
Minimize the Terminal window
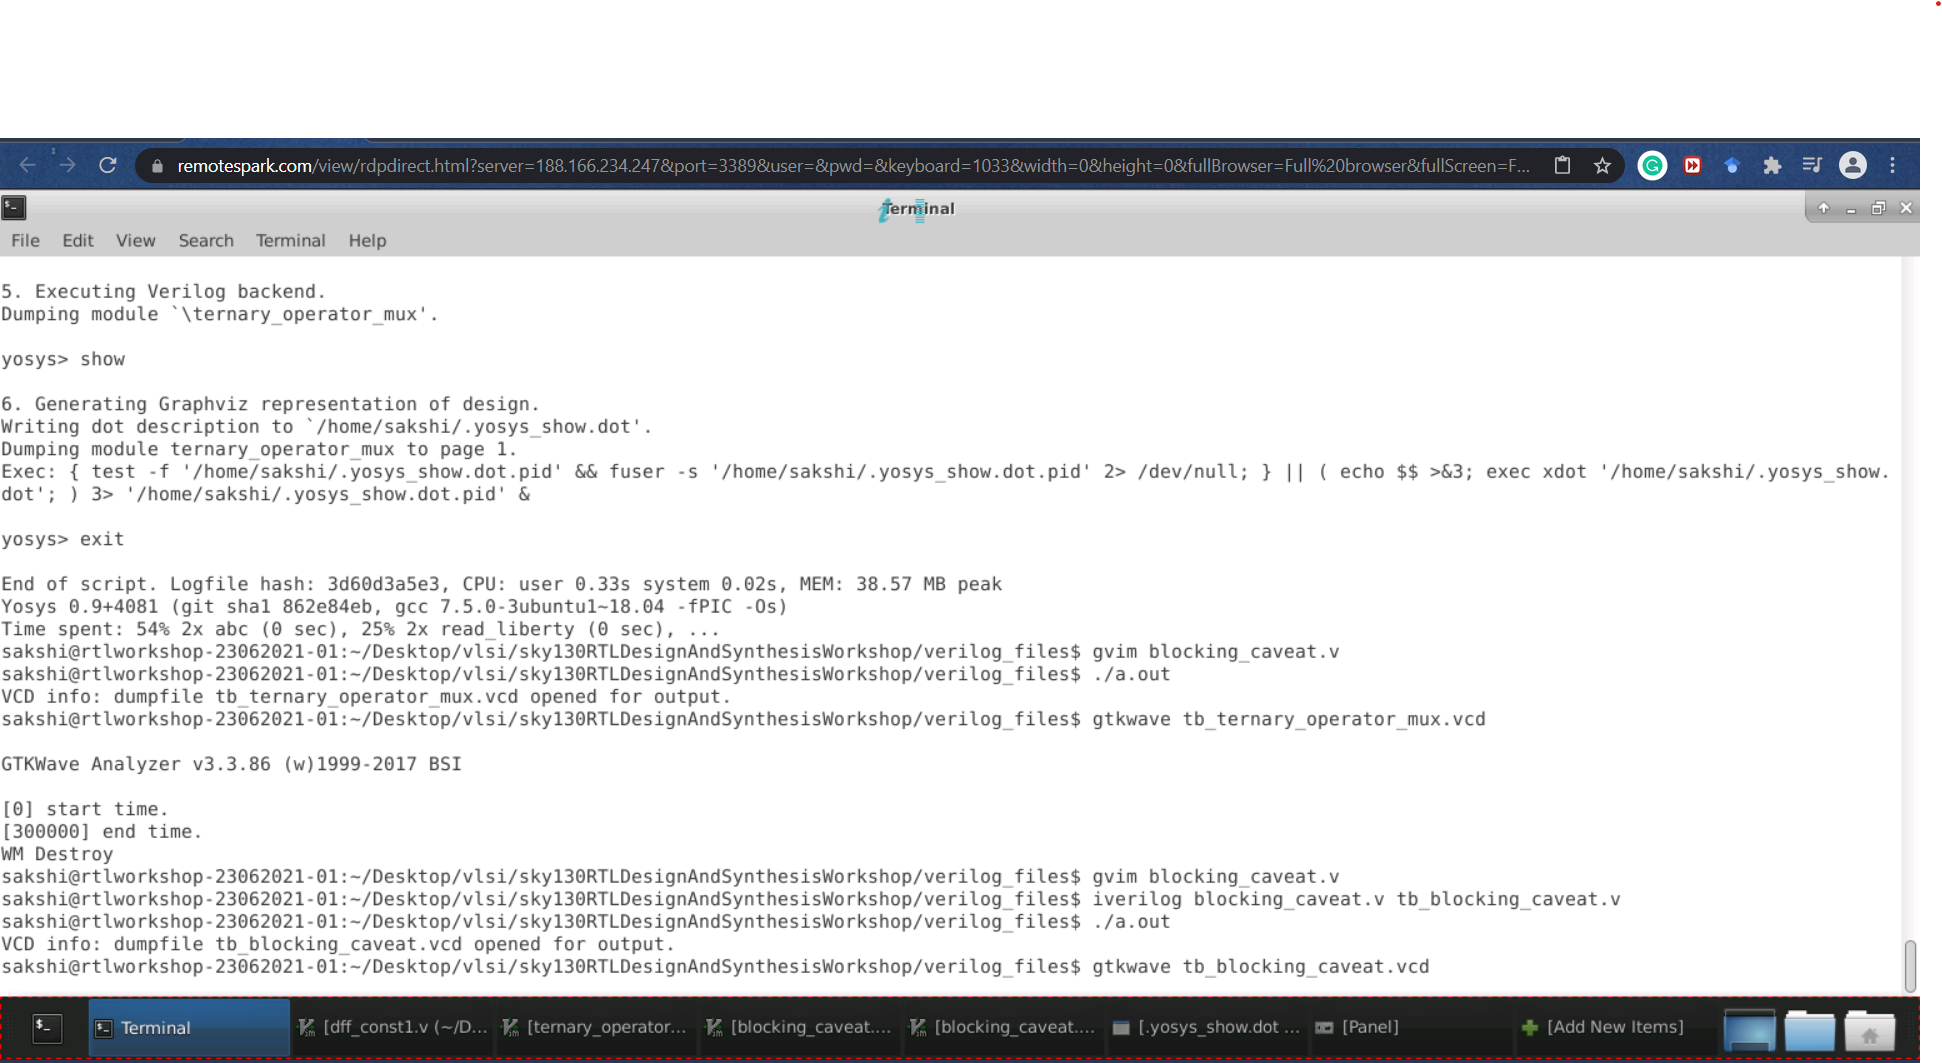(x=1851, y=208)
